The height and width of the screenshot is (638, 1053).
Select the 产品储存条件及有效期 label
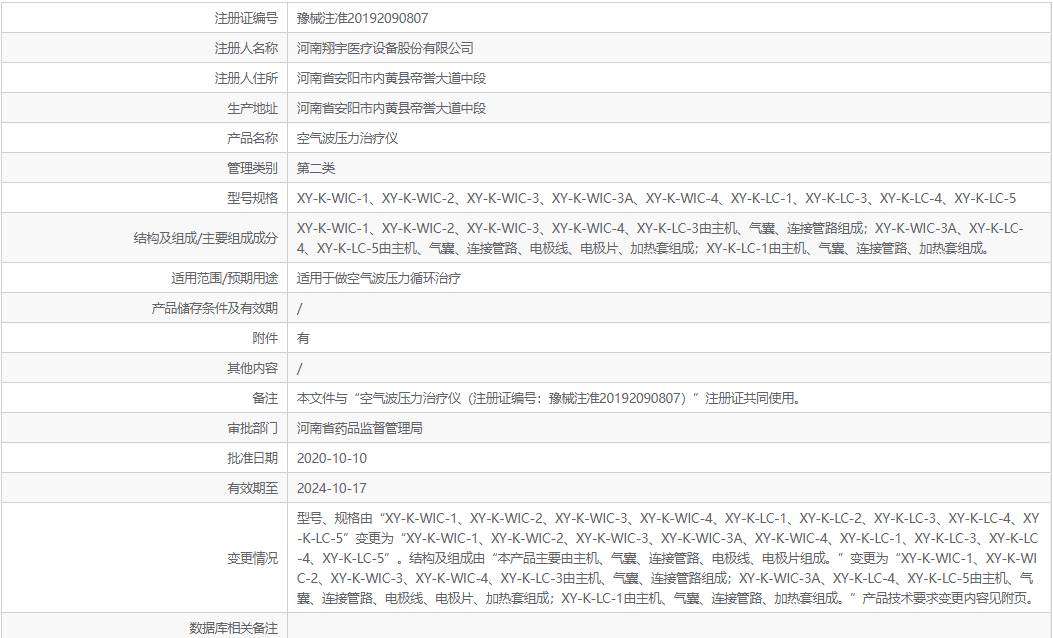point(214,308)
